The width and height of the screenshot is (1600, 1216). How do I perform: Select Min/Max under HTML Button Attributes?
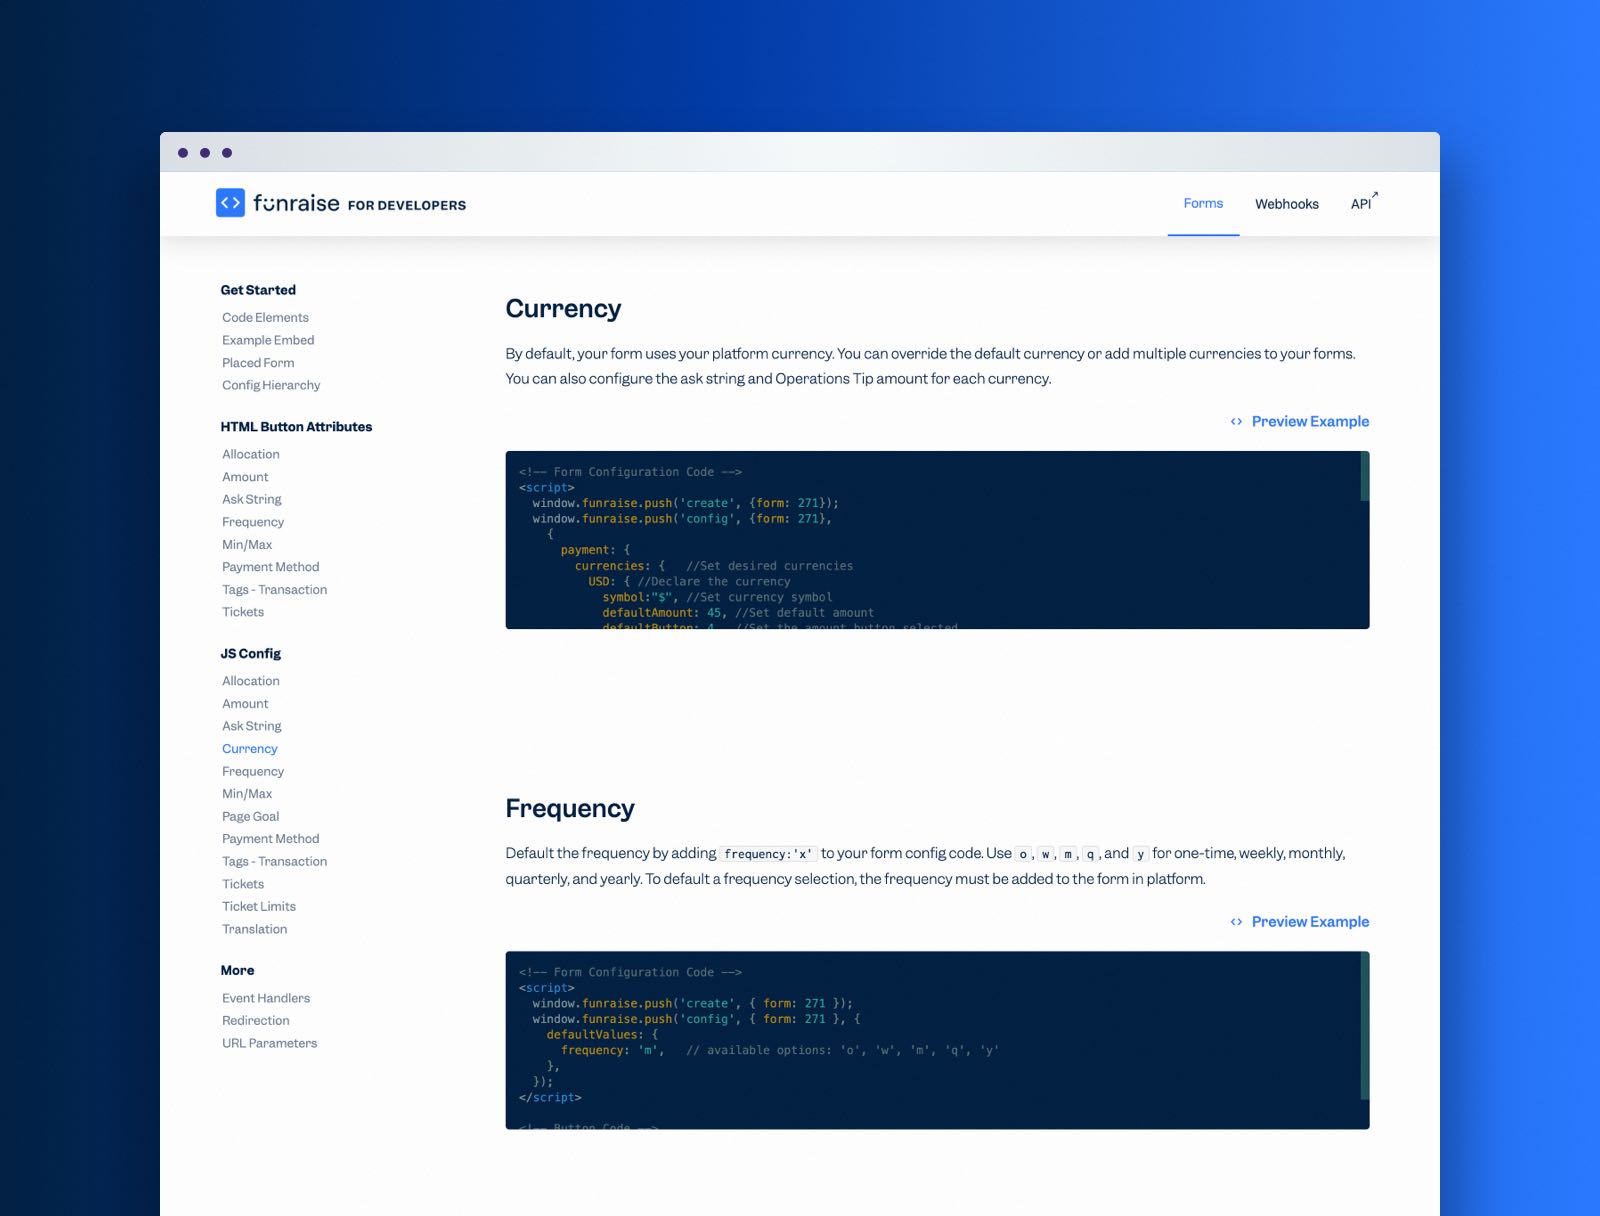pyautogui.click(x=247, y=545)
